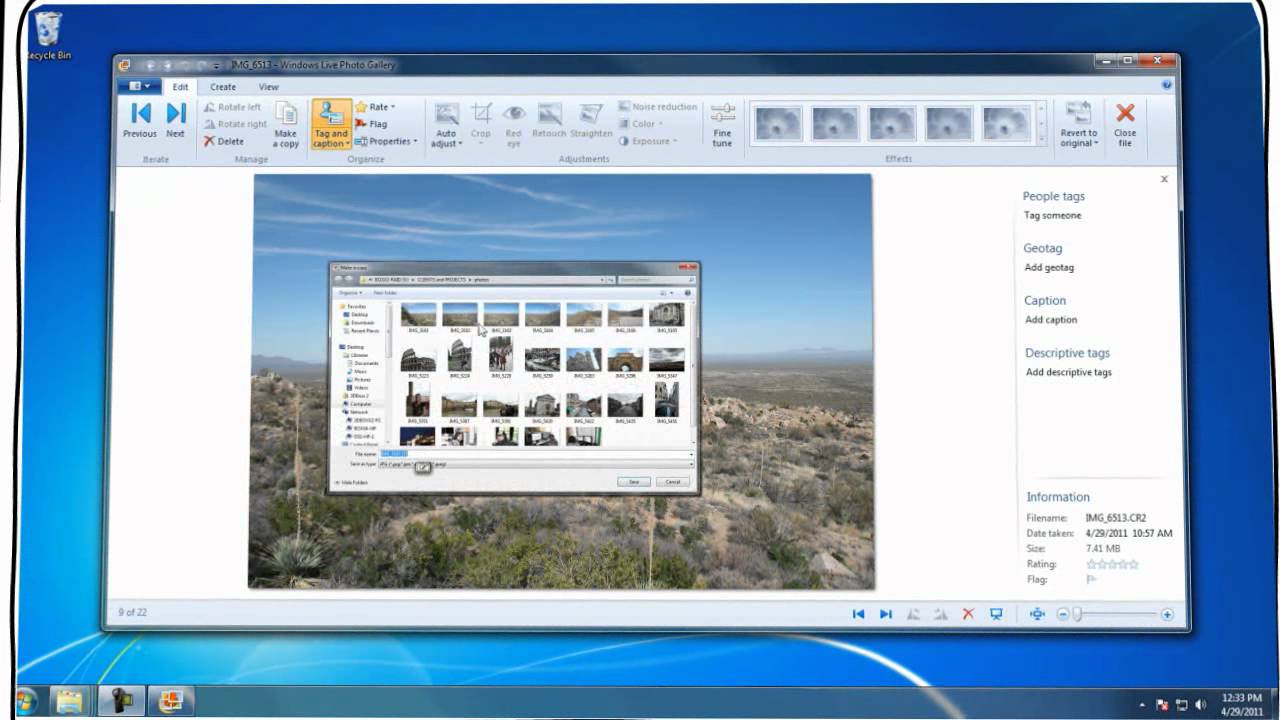
Task: Toggle the Flag option in ribbon
Action: (x=371, y=124)
